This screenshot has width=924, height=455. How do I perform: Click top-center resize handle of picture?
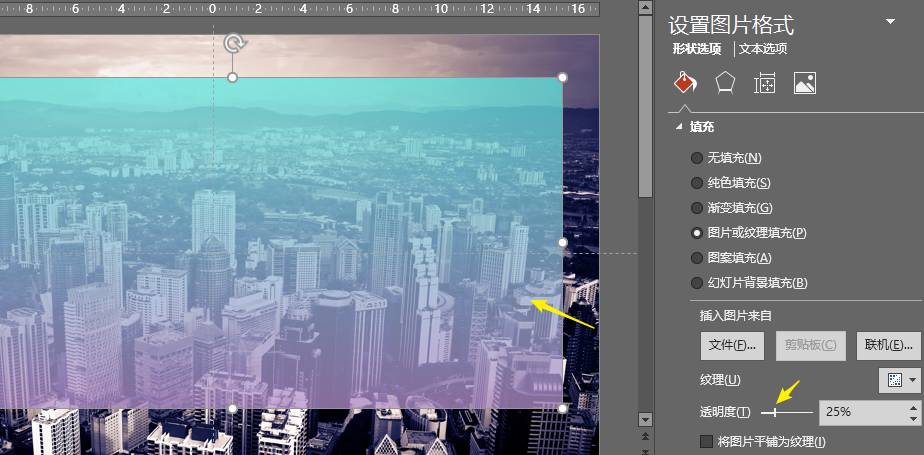pos(232,77)
